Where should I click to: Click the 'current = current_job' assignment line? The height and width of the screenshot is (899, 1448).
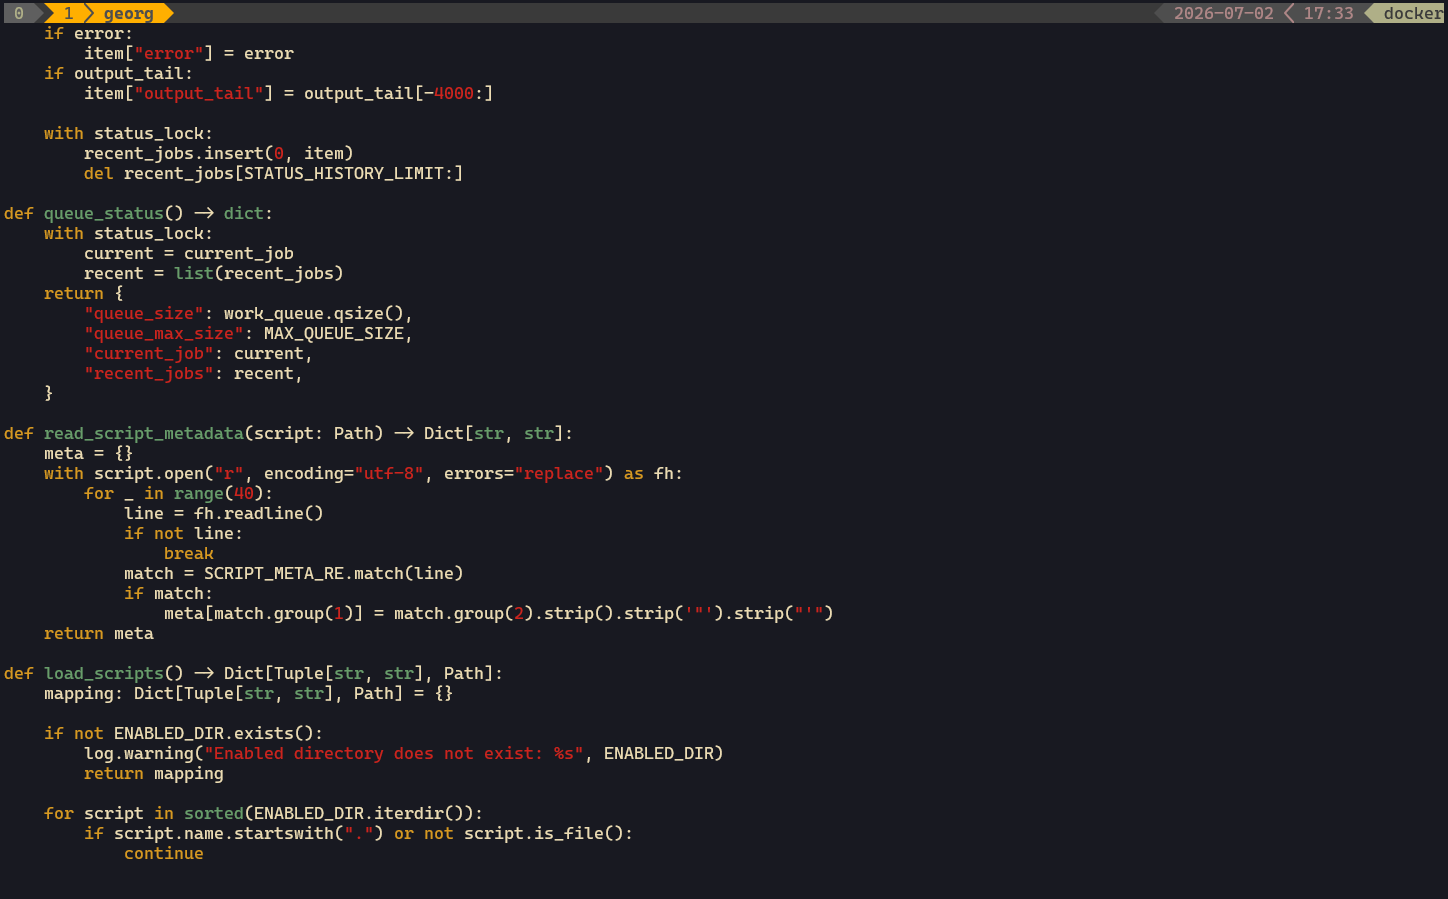(189, 253)
